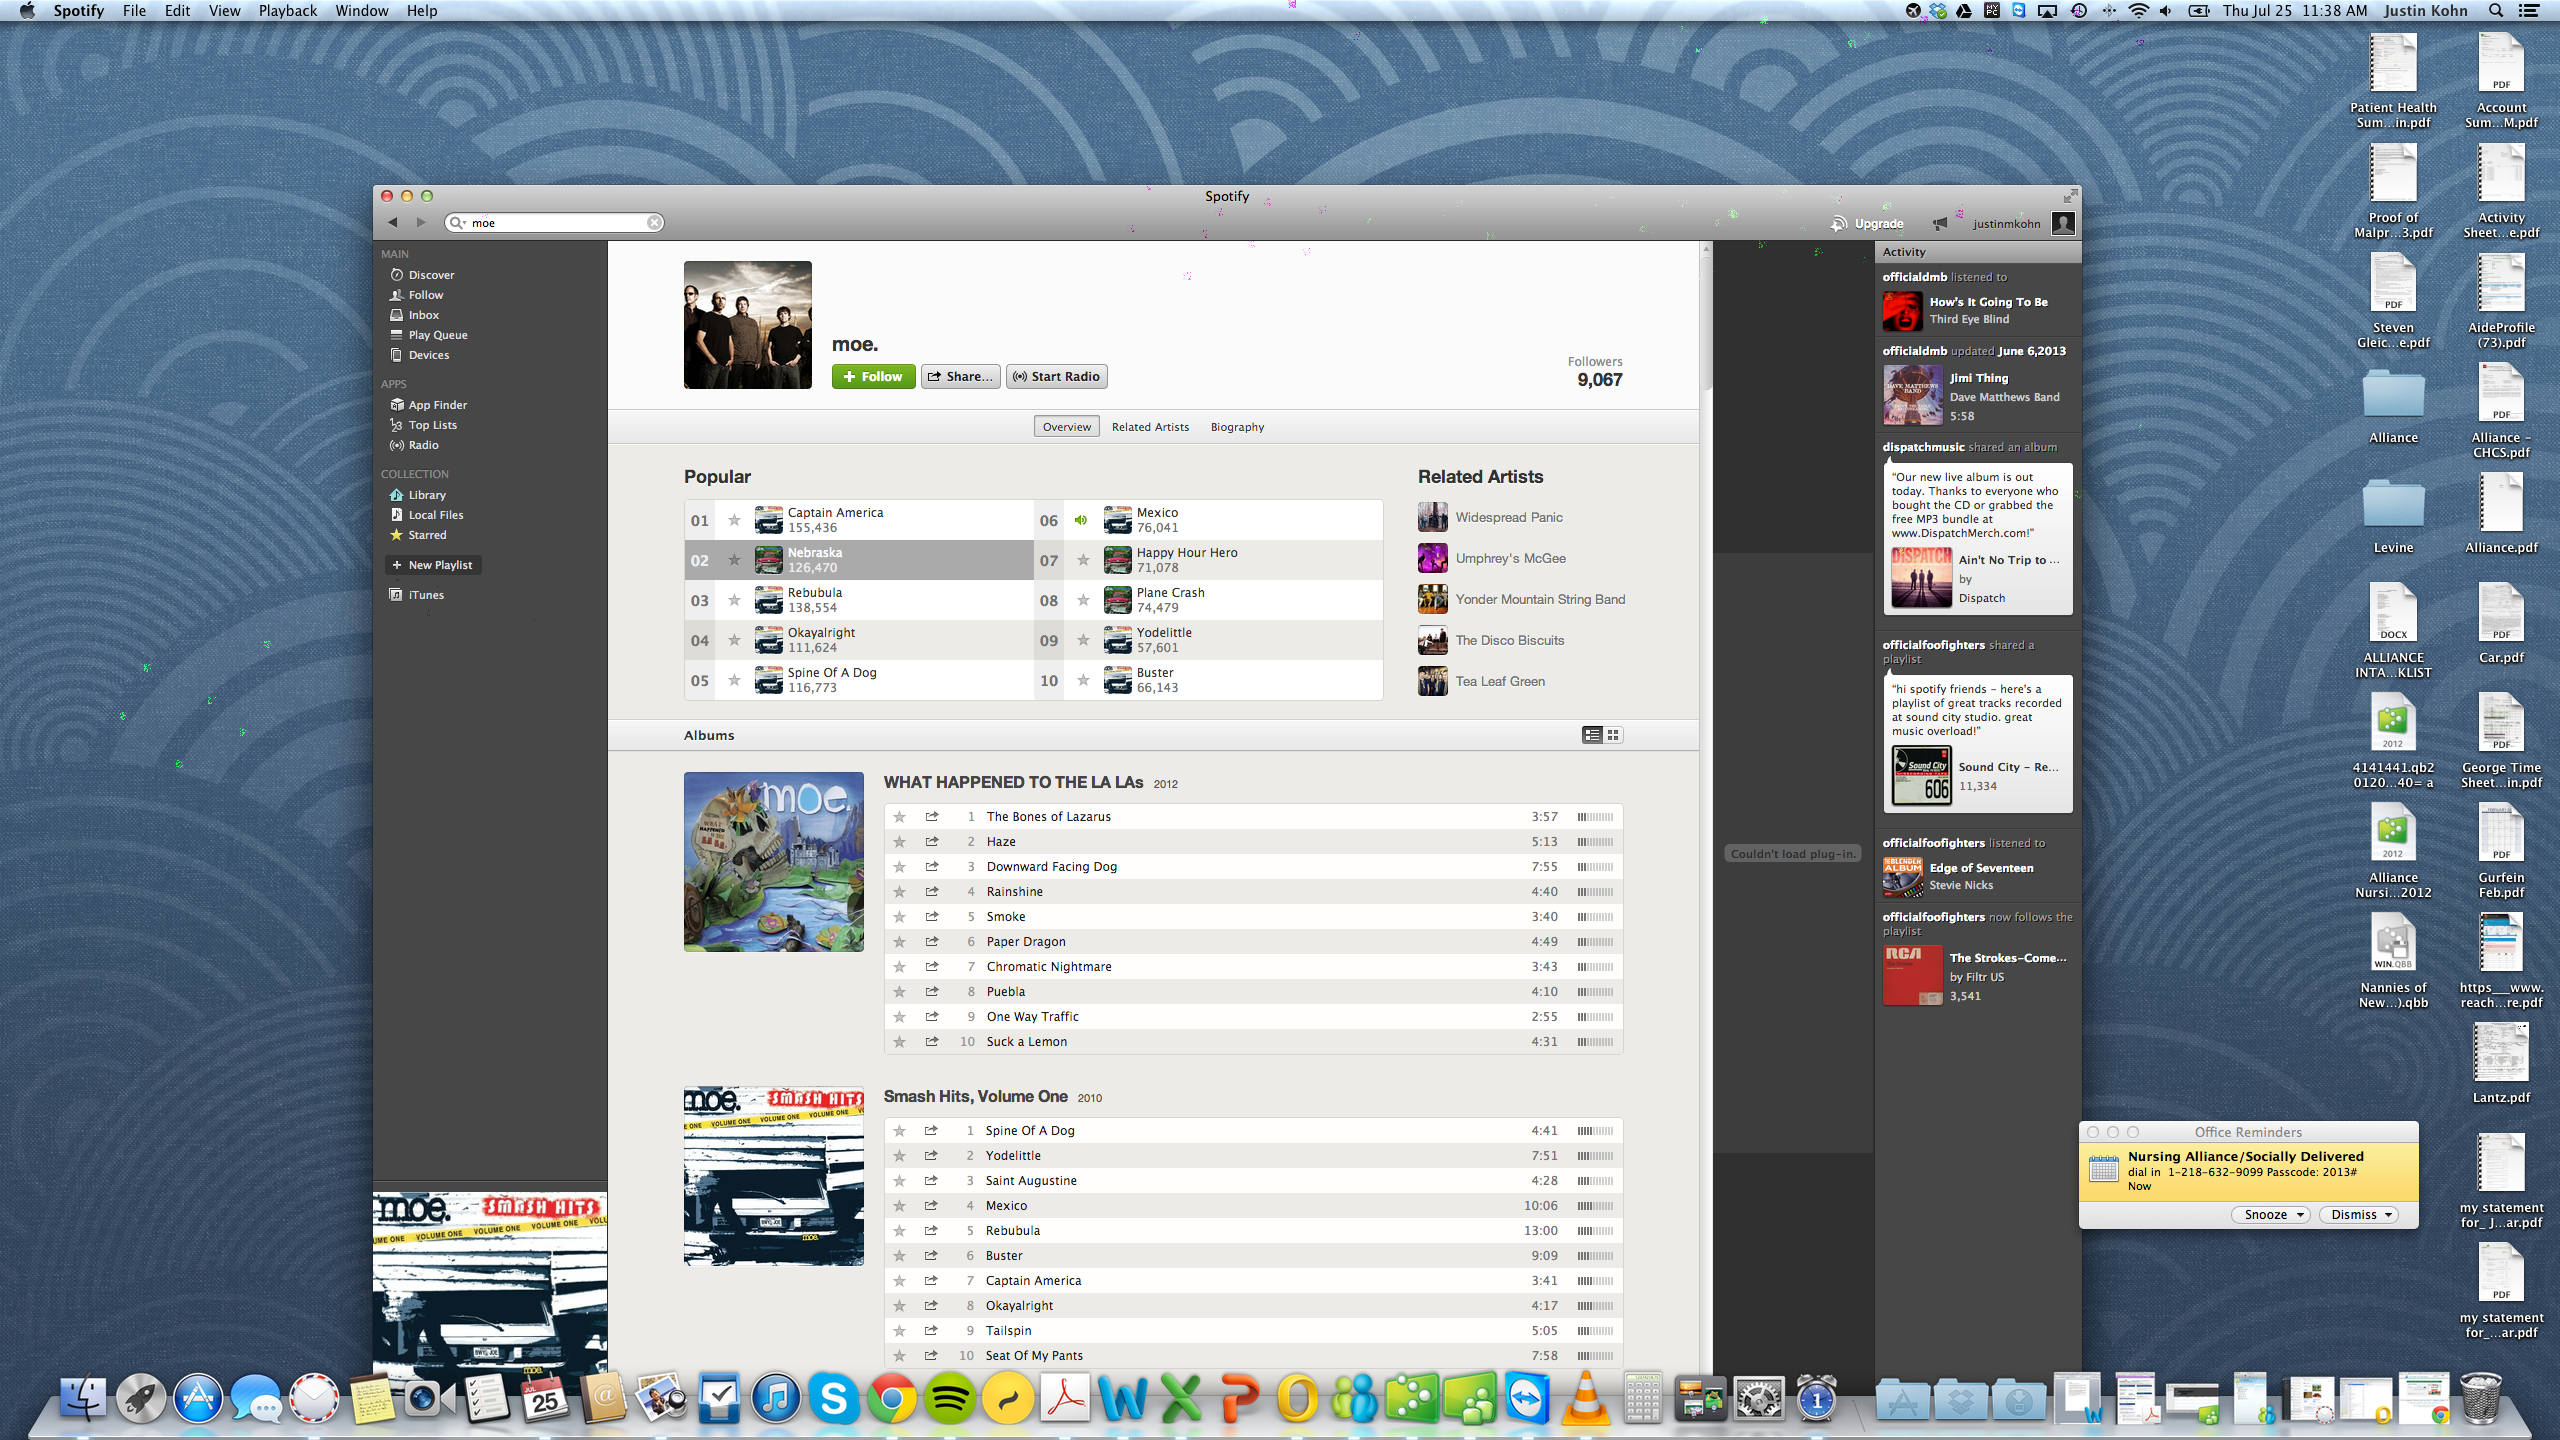The image size is (2560, 1440).
Task: Open Radio in the sidebar
Action: (x=423, y=445)
